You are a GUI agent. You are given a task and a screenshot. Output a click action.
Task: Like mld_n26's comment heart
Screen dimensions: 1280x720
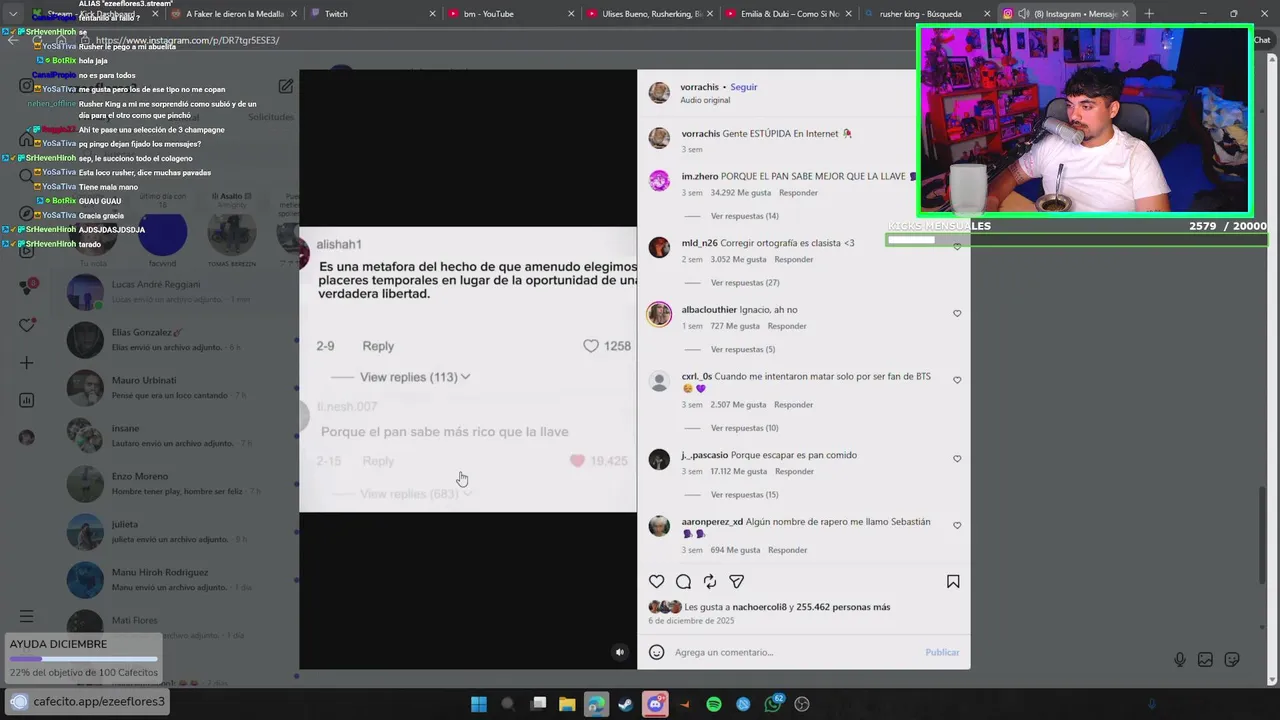pos(957,246)
